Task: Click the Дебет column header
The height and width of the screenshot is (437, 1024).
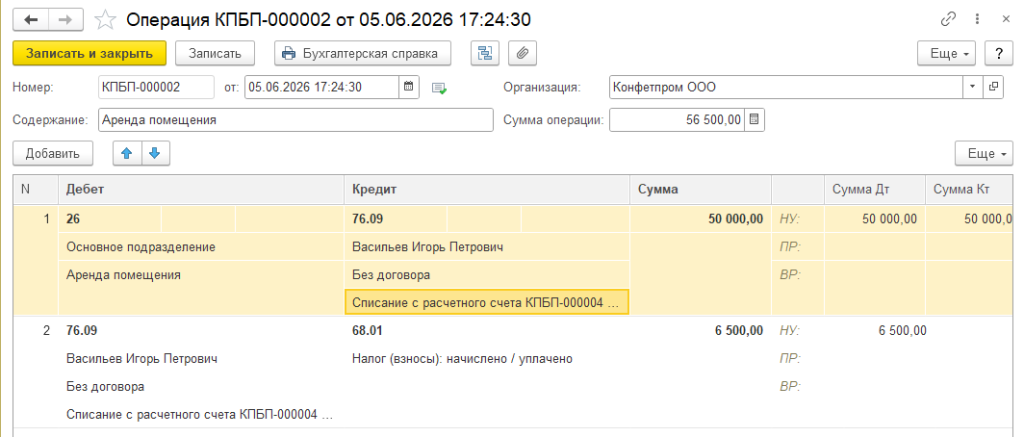Action: pyautogui.click(x=202, y=189)
